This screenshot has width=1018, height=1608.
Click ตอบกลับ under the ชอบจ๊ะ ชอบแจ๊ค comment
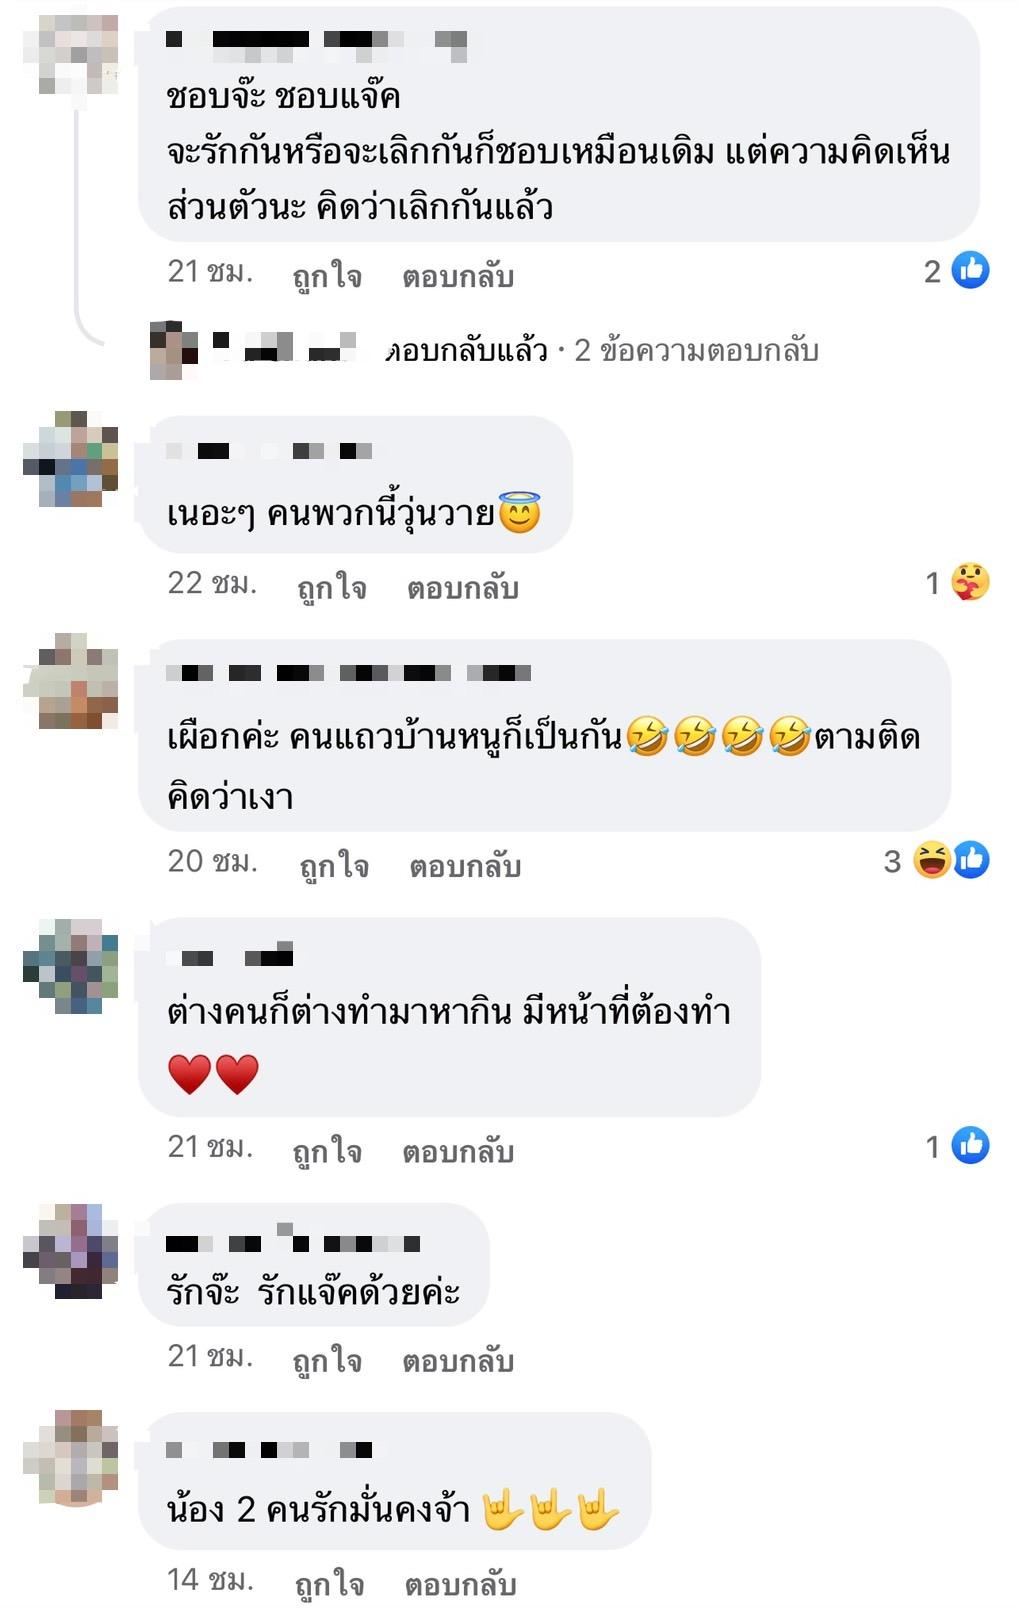[458, 275]
